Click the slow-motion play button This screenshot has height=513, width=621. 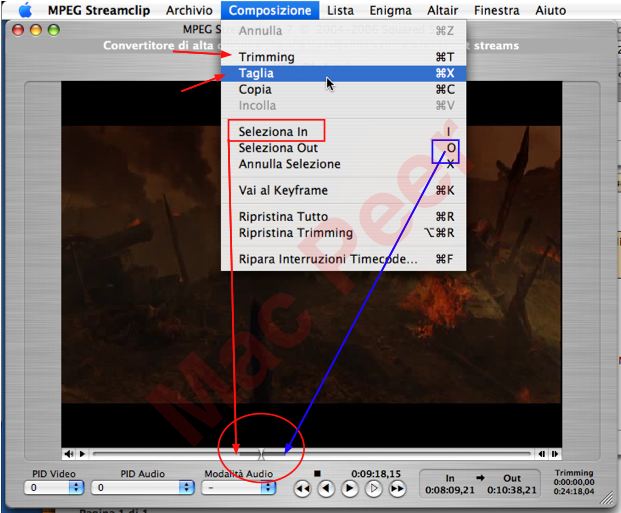pos(373,489)
